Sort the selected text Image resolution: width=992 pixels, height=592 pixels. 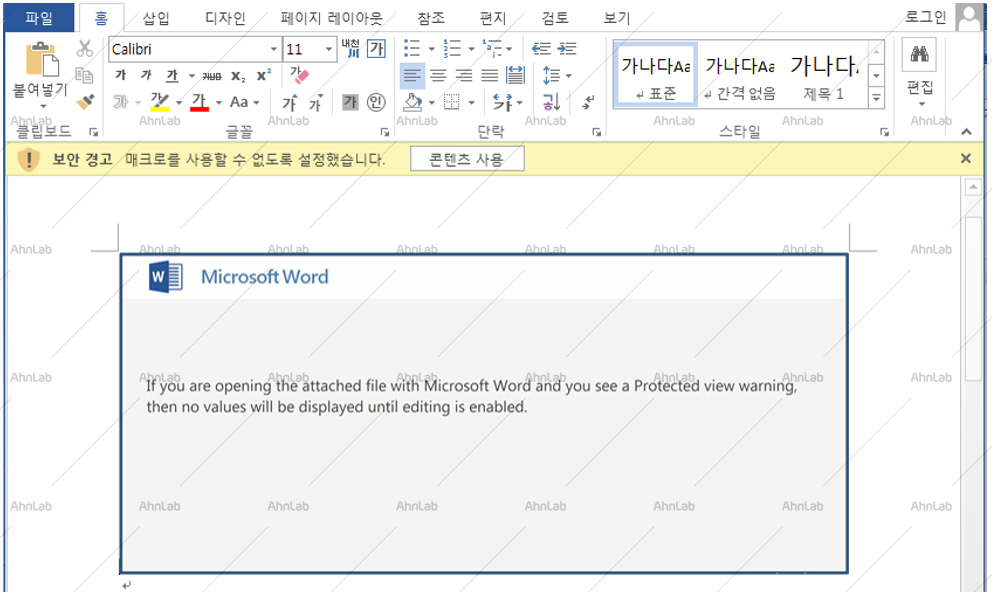coord(551,102)
